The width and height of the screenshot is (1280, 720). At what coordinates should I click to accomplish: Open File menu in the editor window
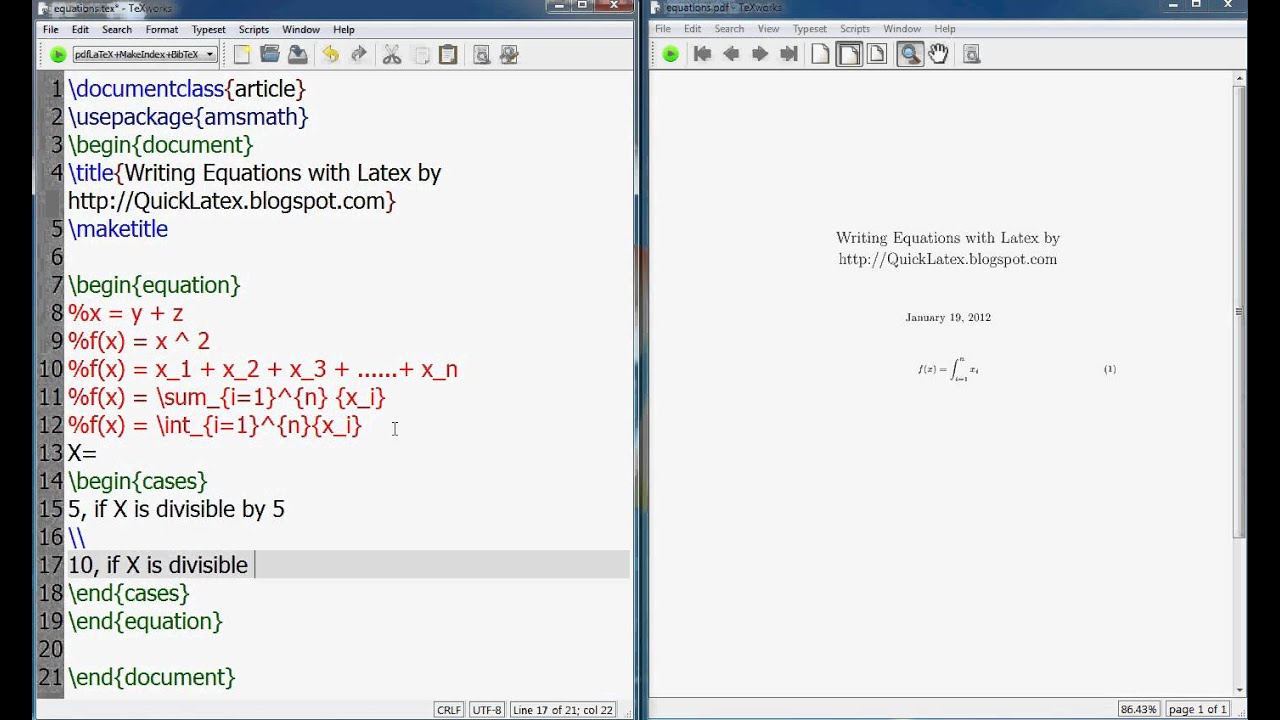[50, 29]
